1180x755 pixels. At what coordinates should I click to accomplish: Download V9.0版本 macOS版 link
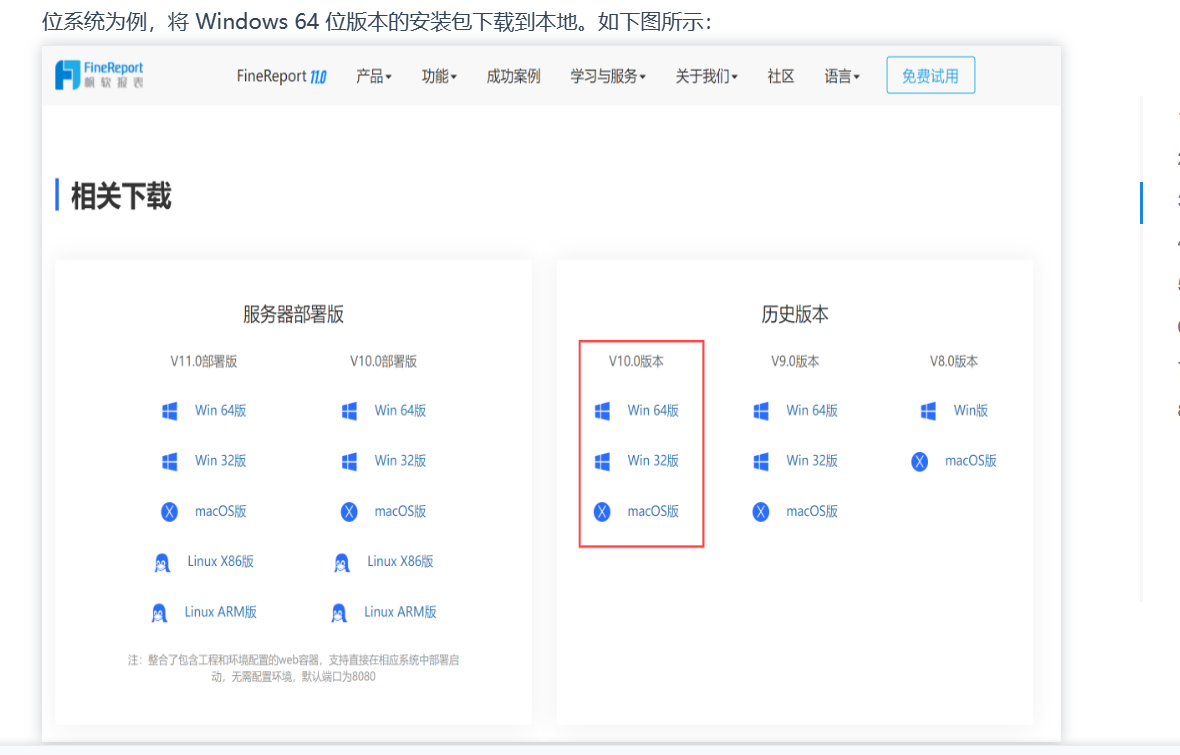(812, 511)
